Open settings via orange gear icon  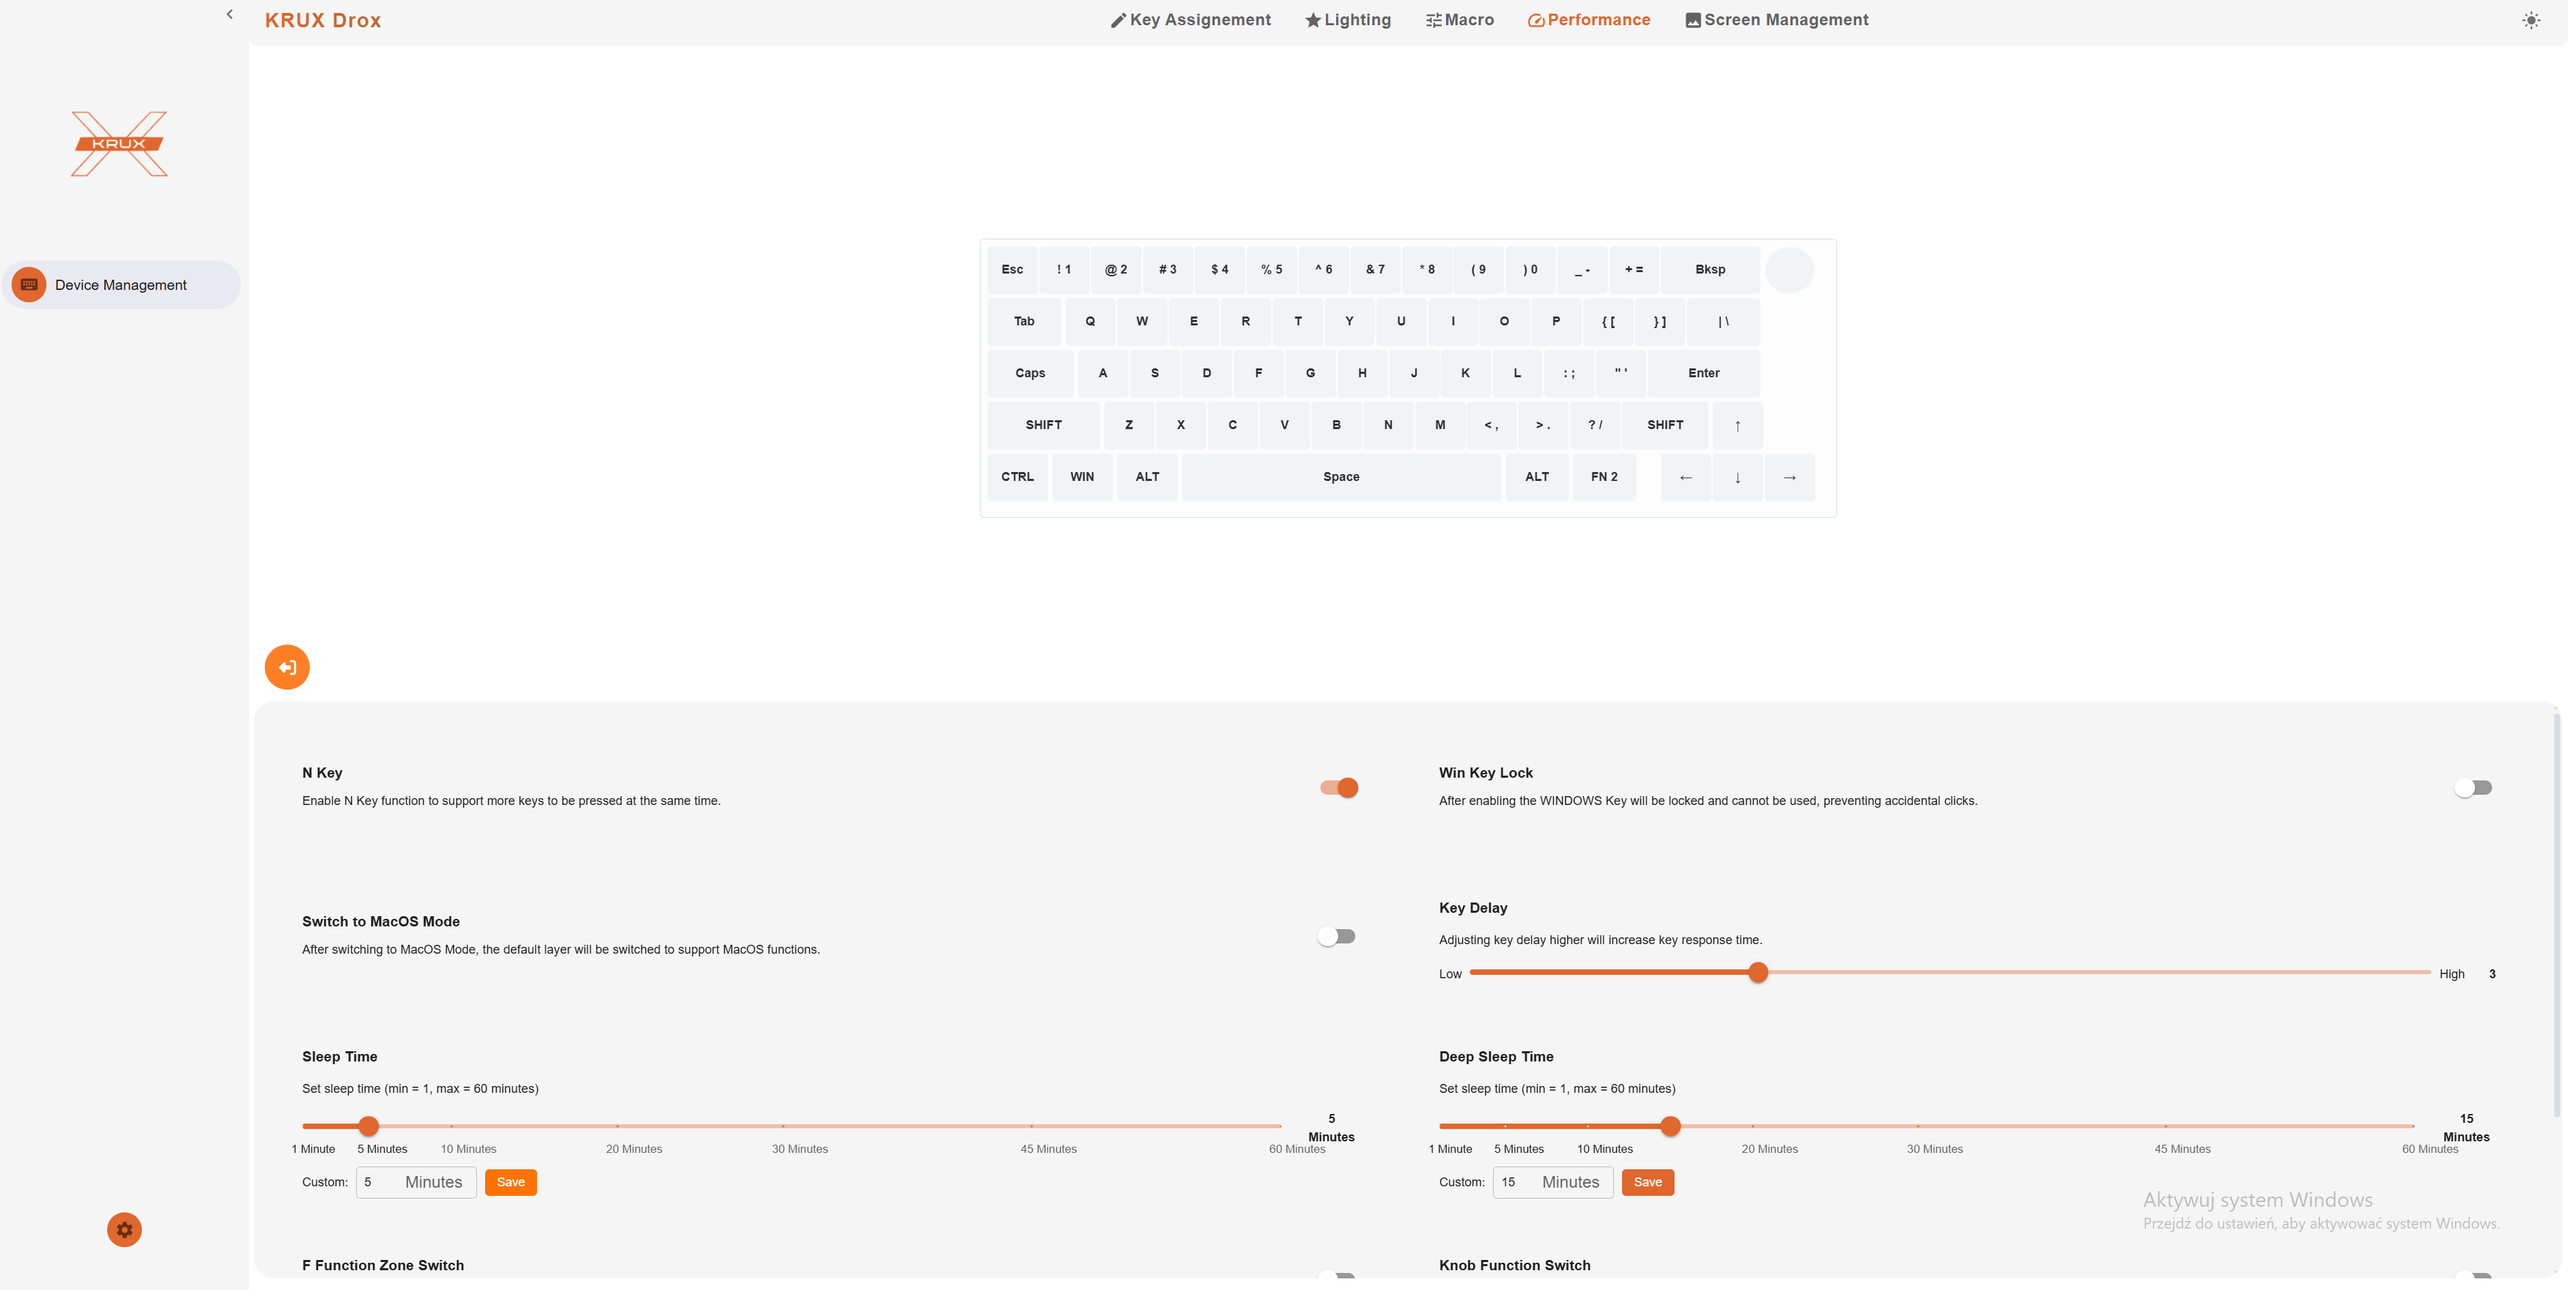pyautogui.click(x=124, y=1229)
